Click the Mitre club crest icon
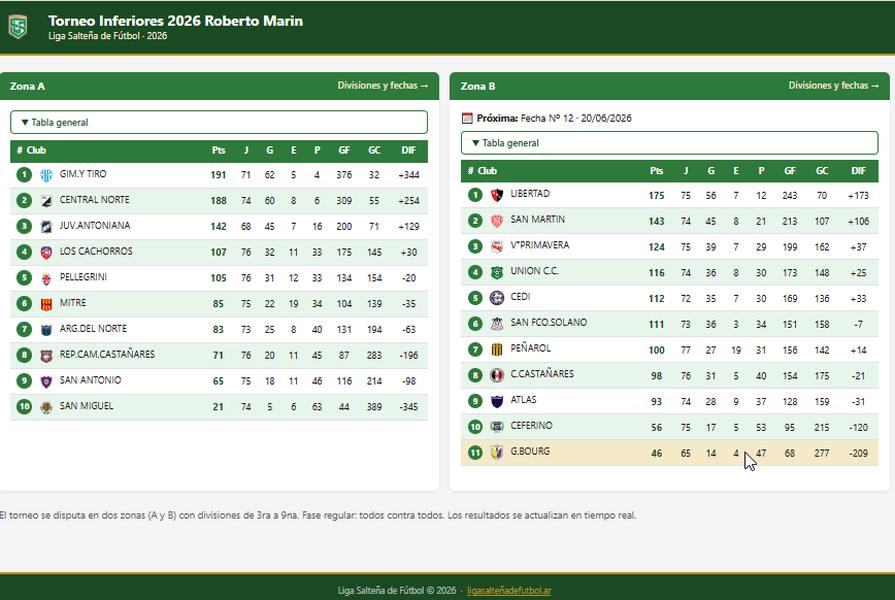 pyautogui.click(x=46, y=304)
